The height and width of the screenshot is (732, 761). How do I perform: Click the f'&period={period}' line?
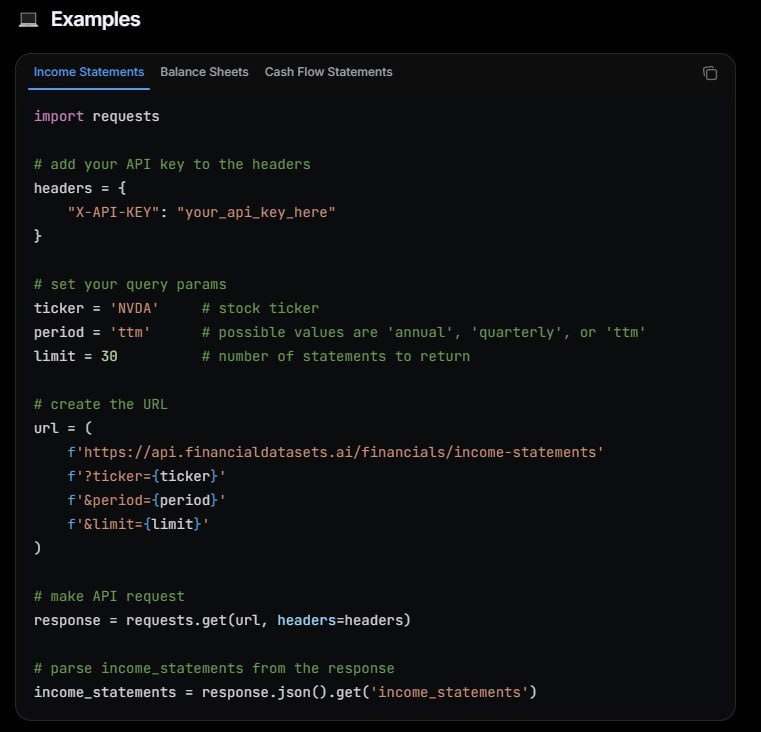pos(146,500)
